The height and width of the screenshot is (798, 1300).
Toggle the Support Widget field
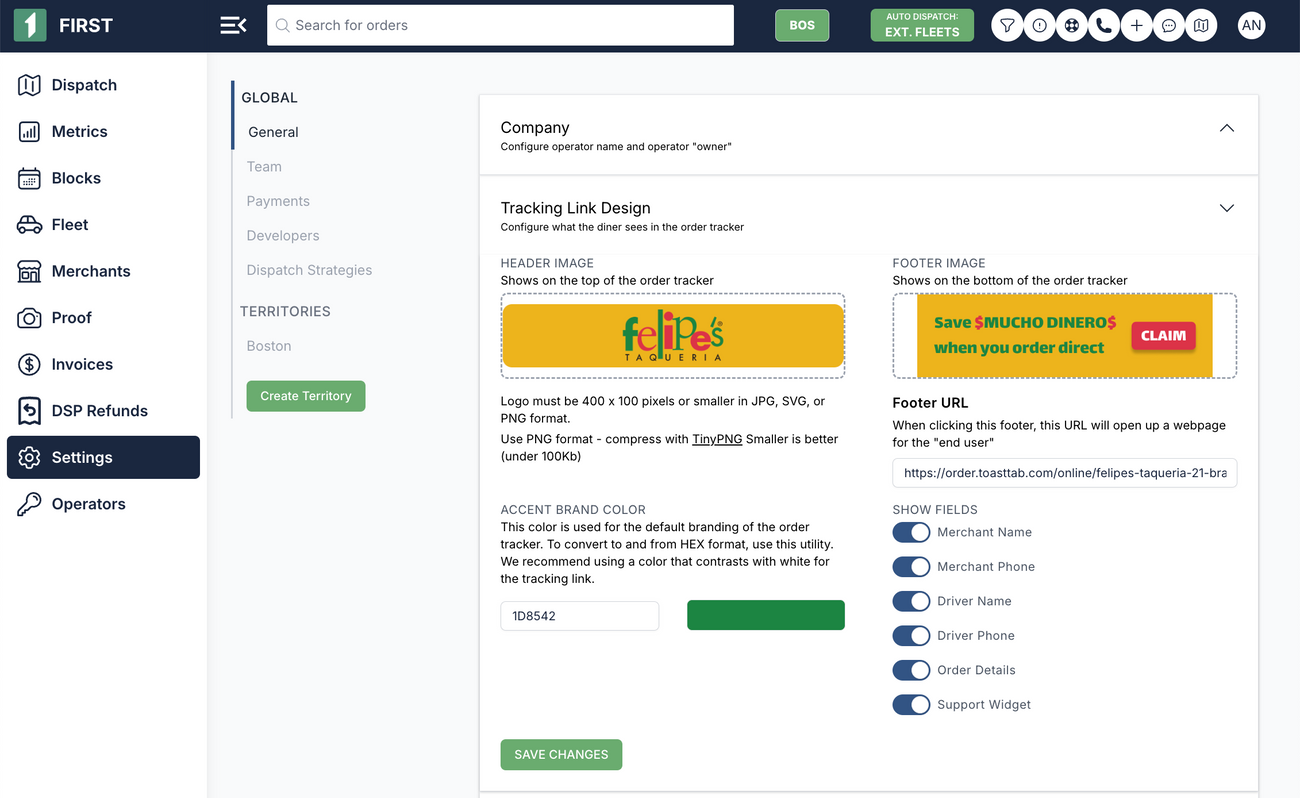pyautogui.click(x=911, y=705)
